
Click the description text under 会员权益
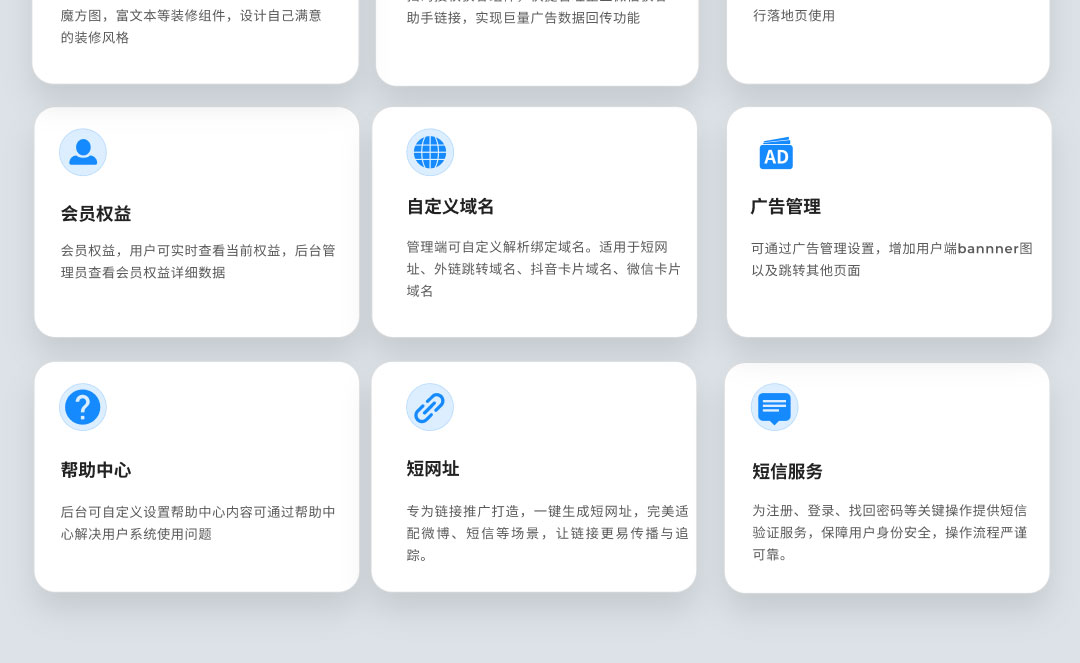coord(198,261)
